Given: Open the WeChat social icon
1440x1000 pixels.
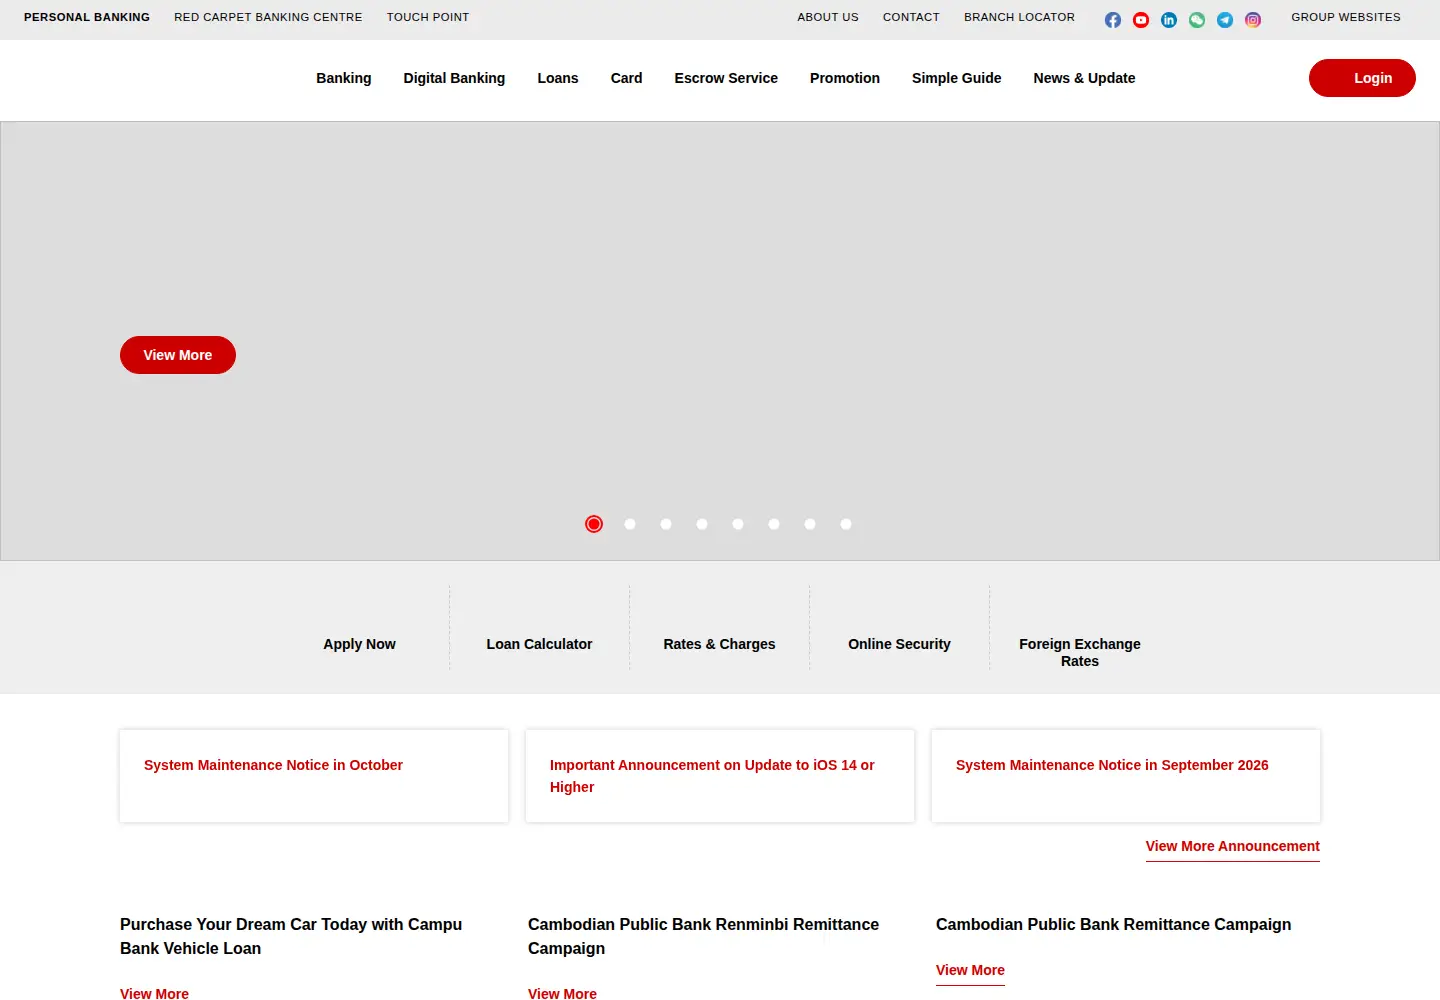Looking at the screenshot, I should [x=1197, y=20].
